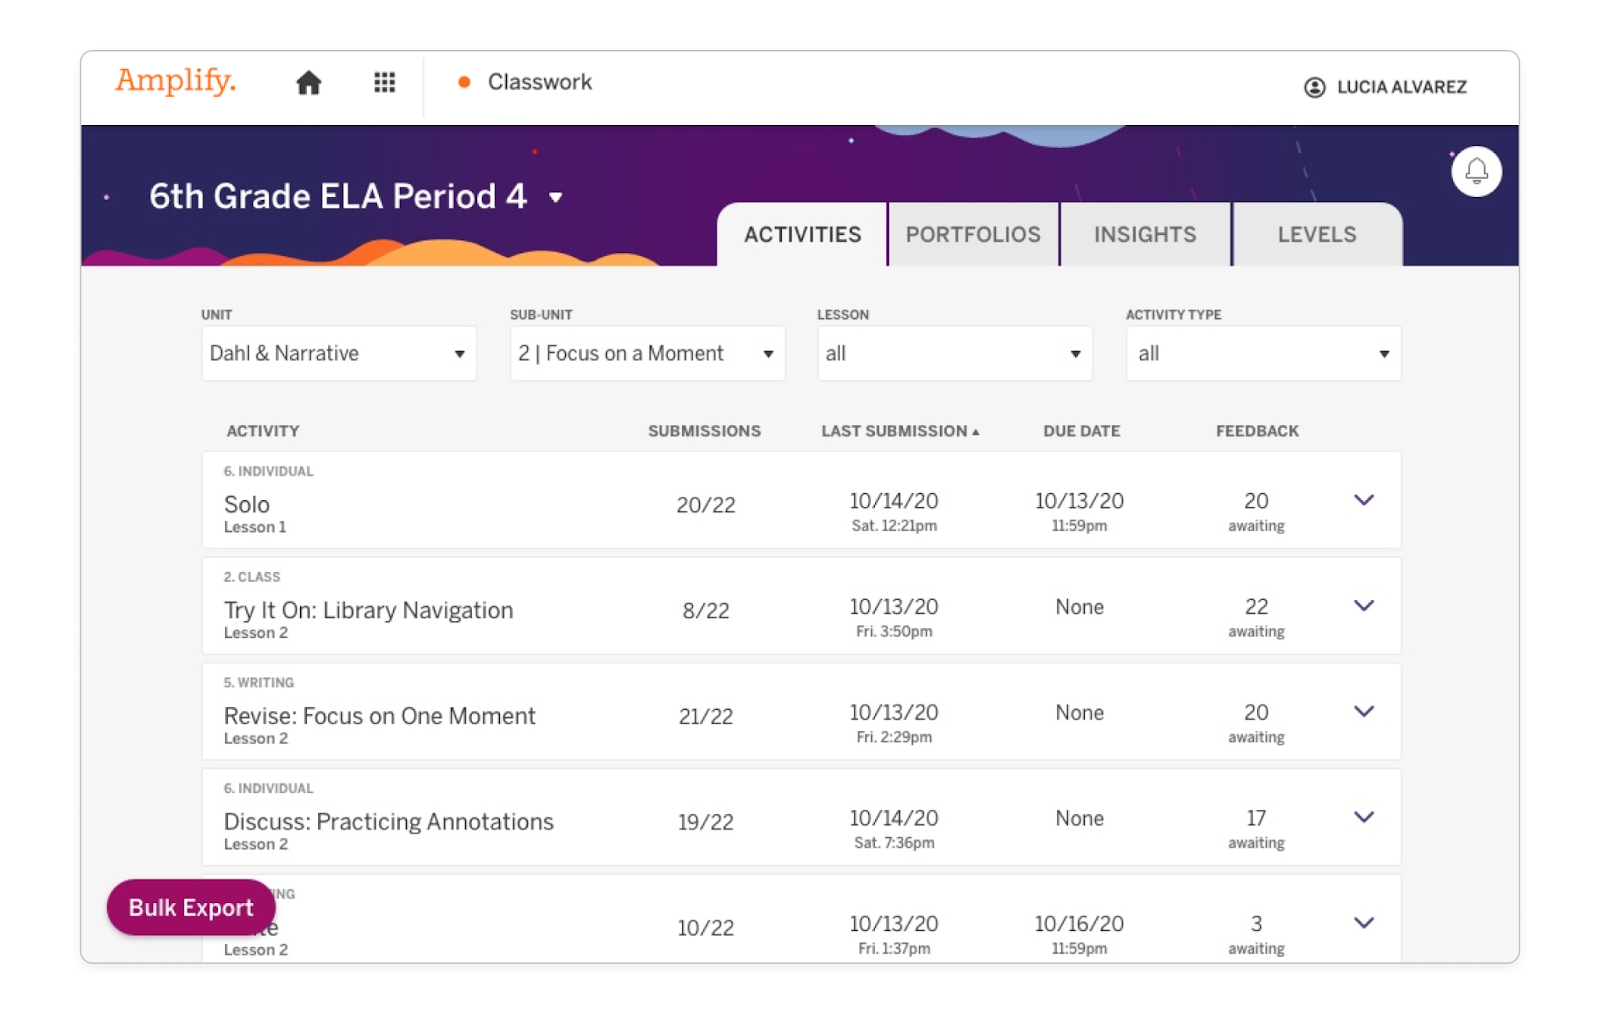Select the Home icon in the top bar
The height and width of the screenshot is (1014, 1600).
pos(309,82)
